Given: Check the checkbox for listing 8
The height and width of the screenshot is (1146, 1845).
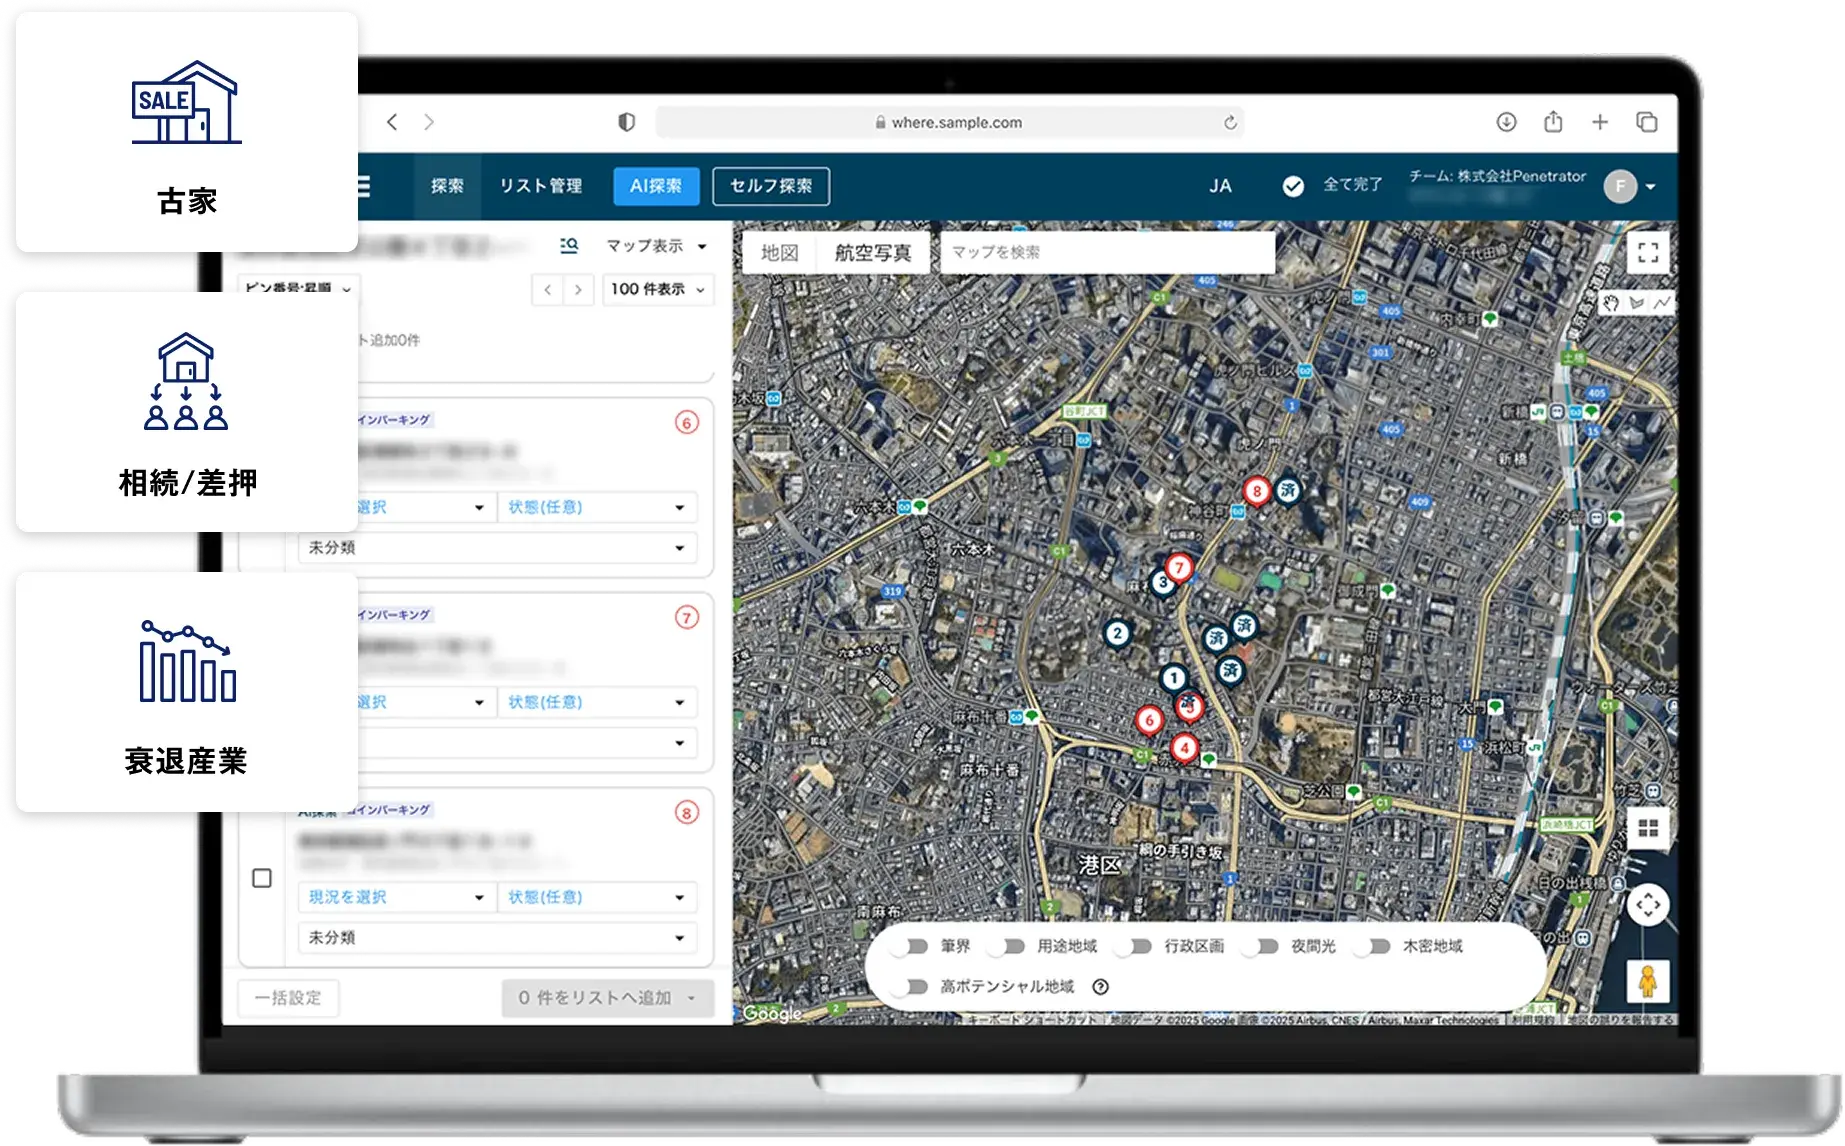Looking at the screenshot, I should 262,878.
